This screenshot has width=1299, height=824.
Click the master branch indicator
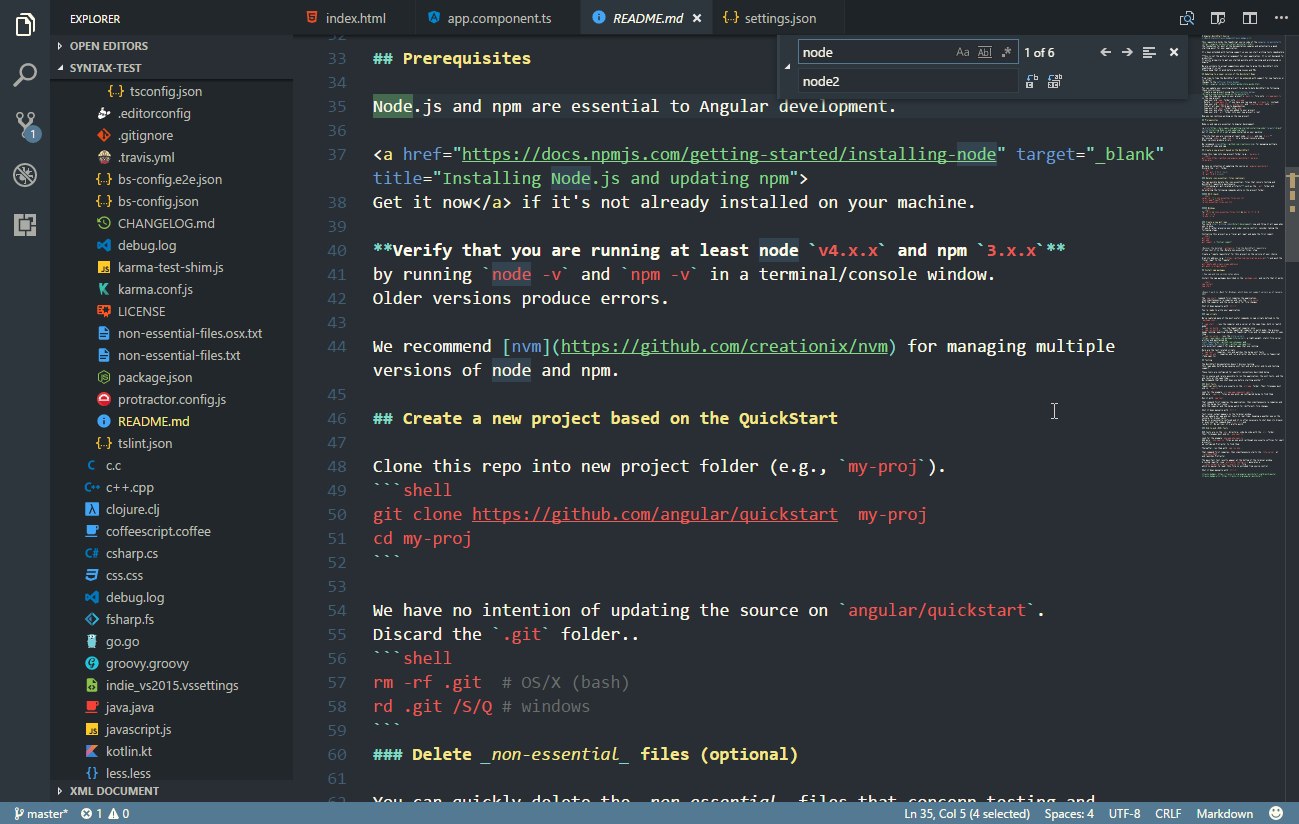(40, 814)
